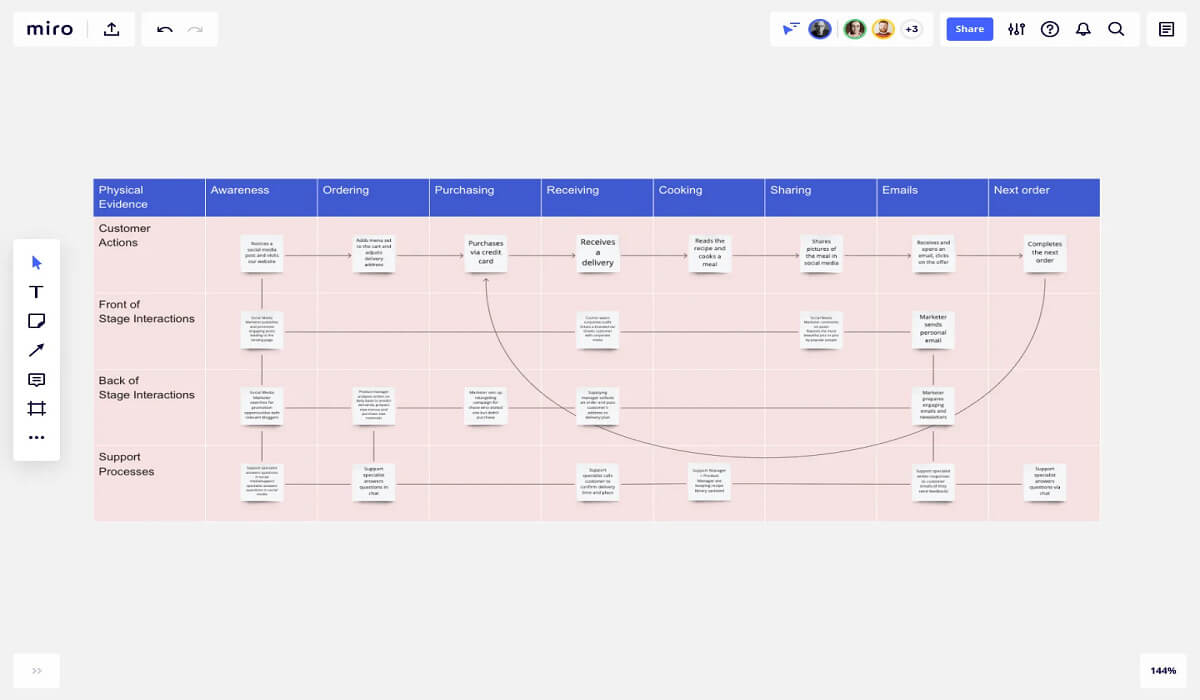Open the notes panel in the top-right corner

(x=1166, y=29)
